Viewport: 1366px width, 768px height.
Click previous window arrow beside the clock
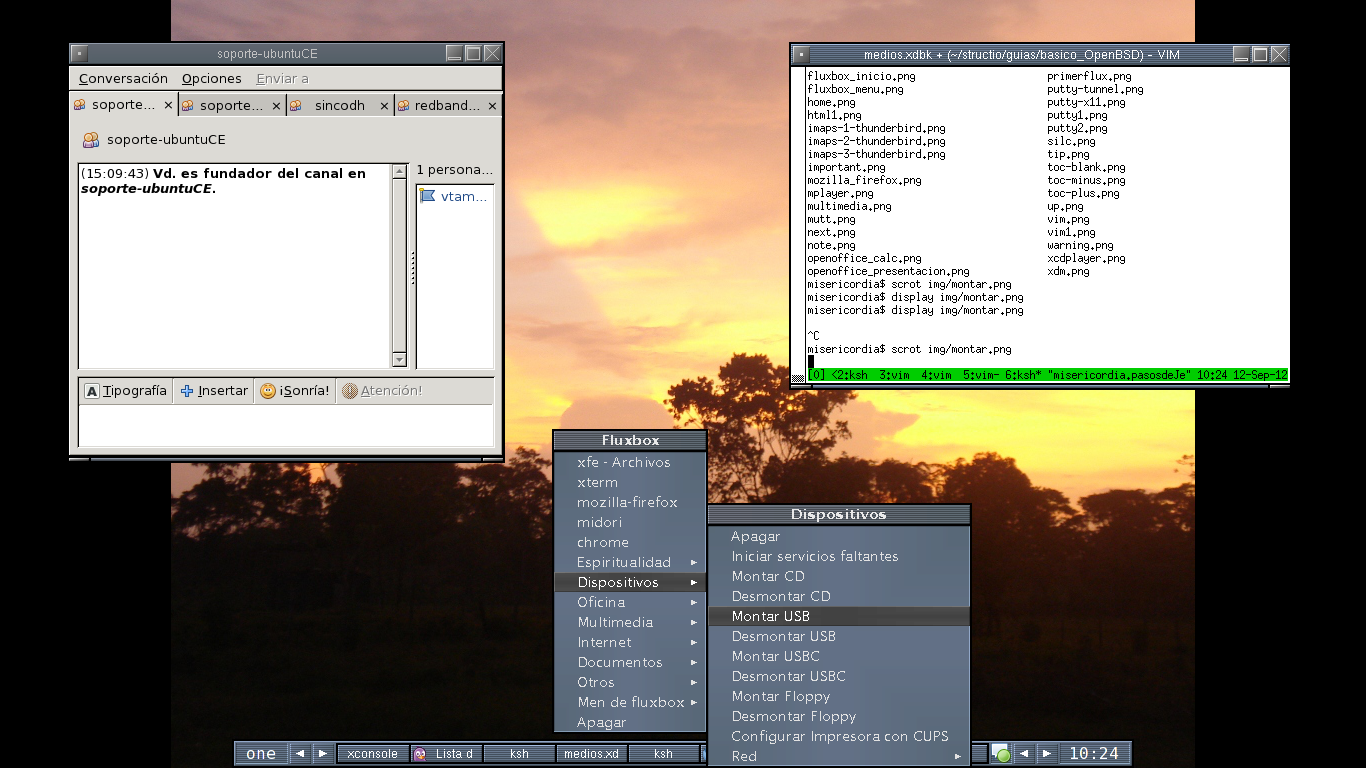1024,754
